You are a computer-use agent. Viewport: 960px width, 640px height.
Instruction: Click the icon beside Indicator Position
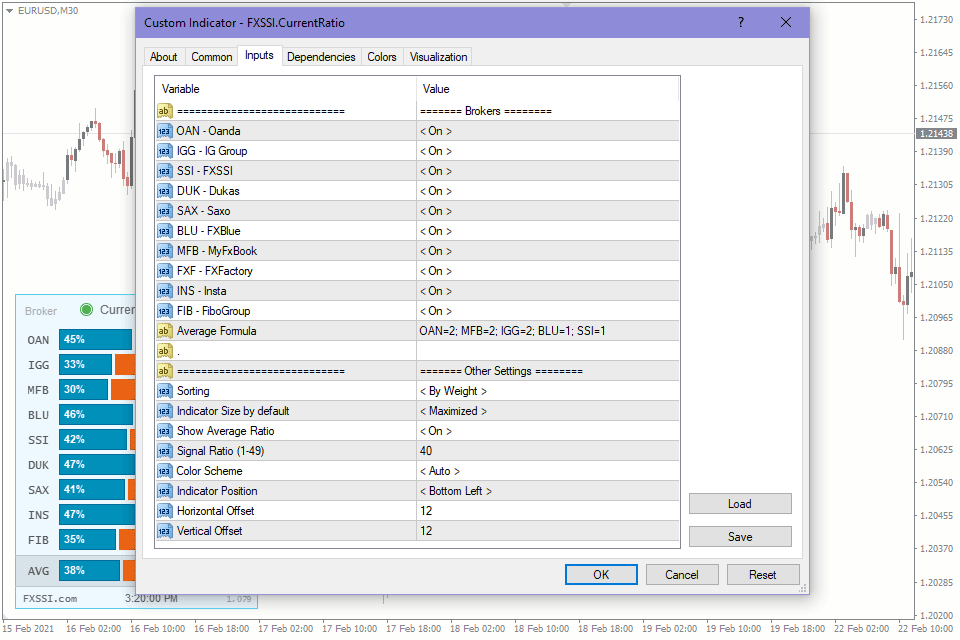click(x=165, y=491)
